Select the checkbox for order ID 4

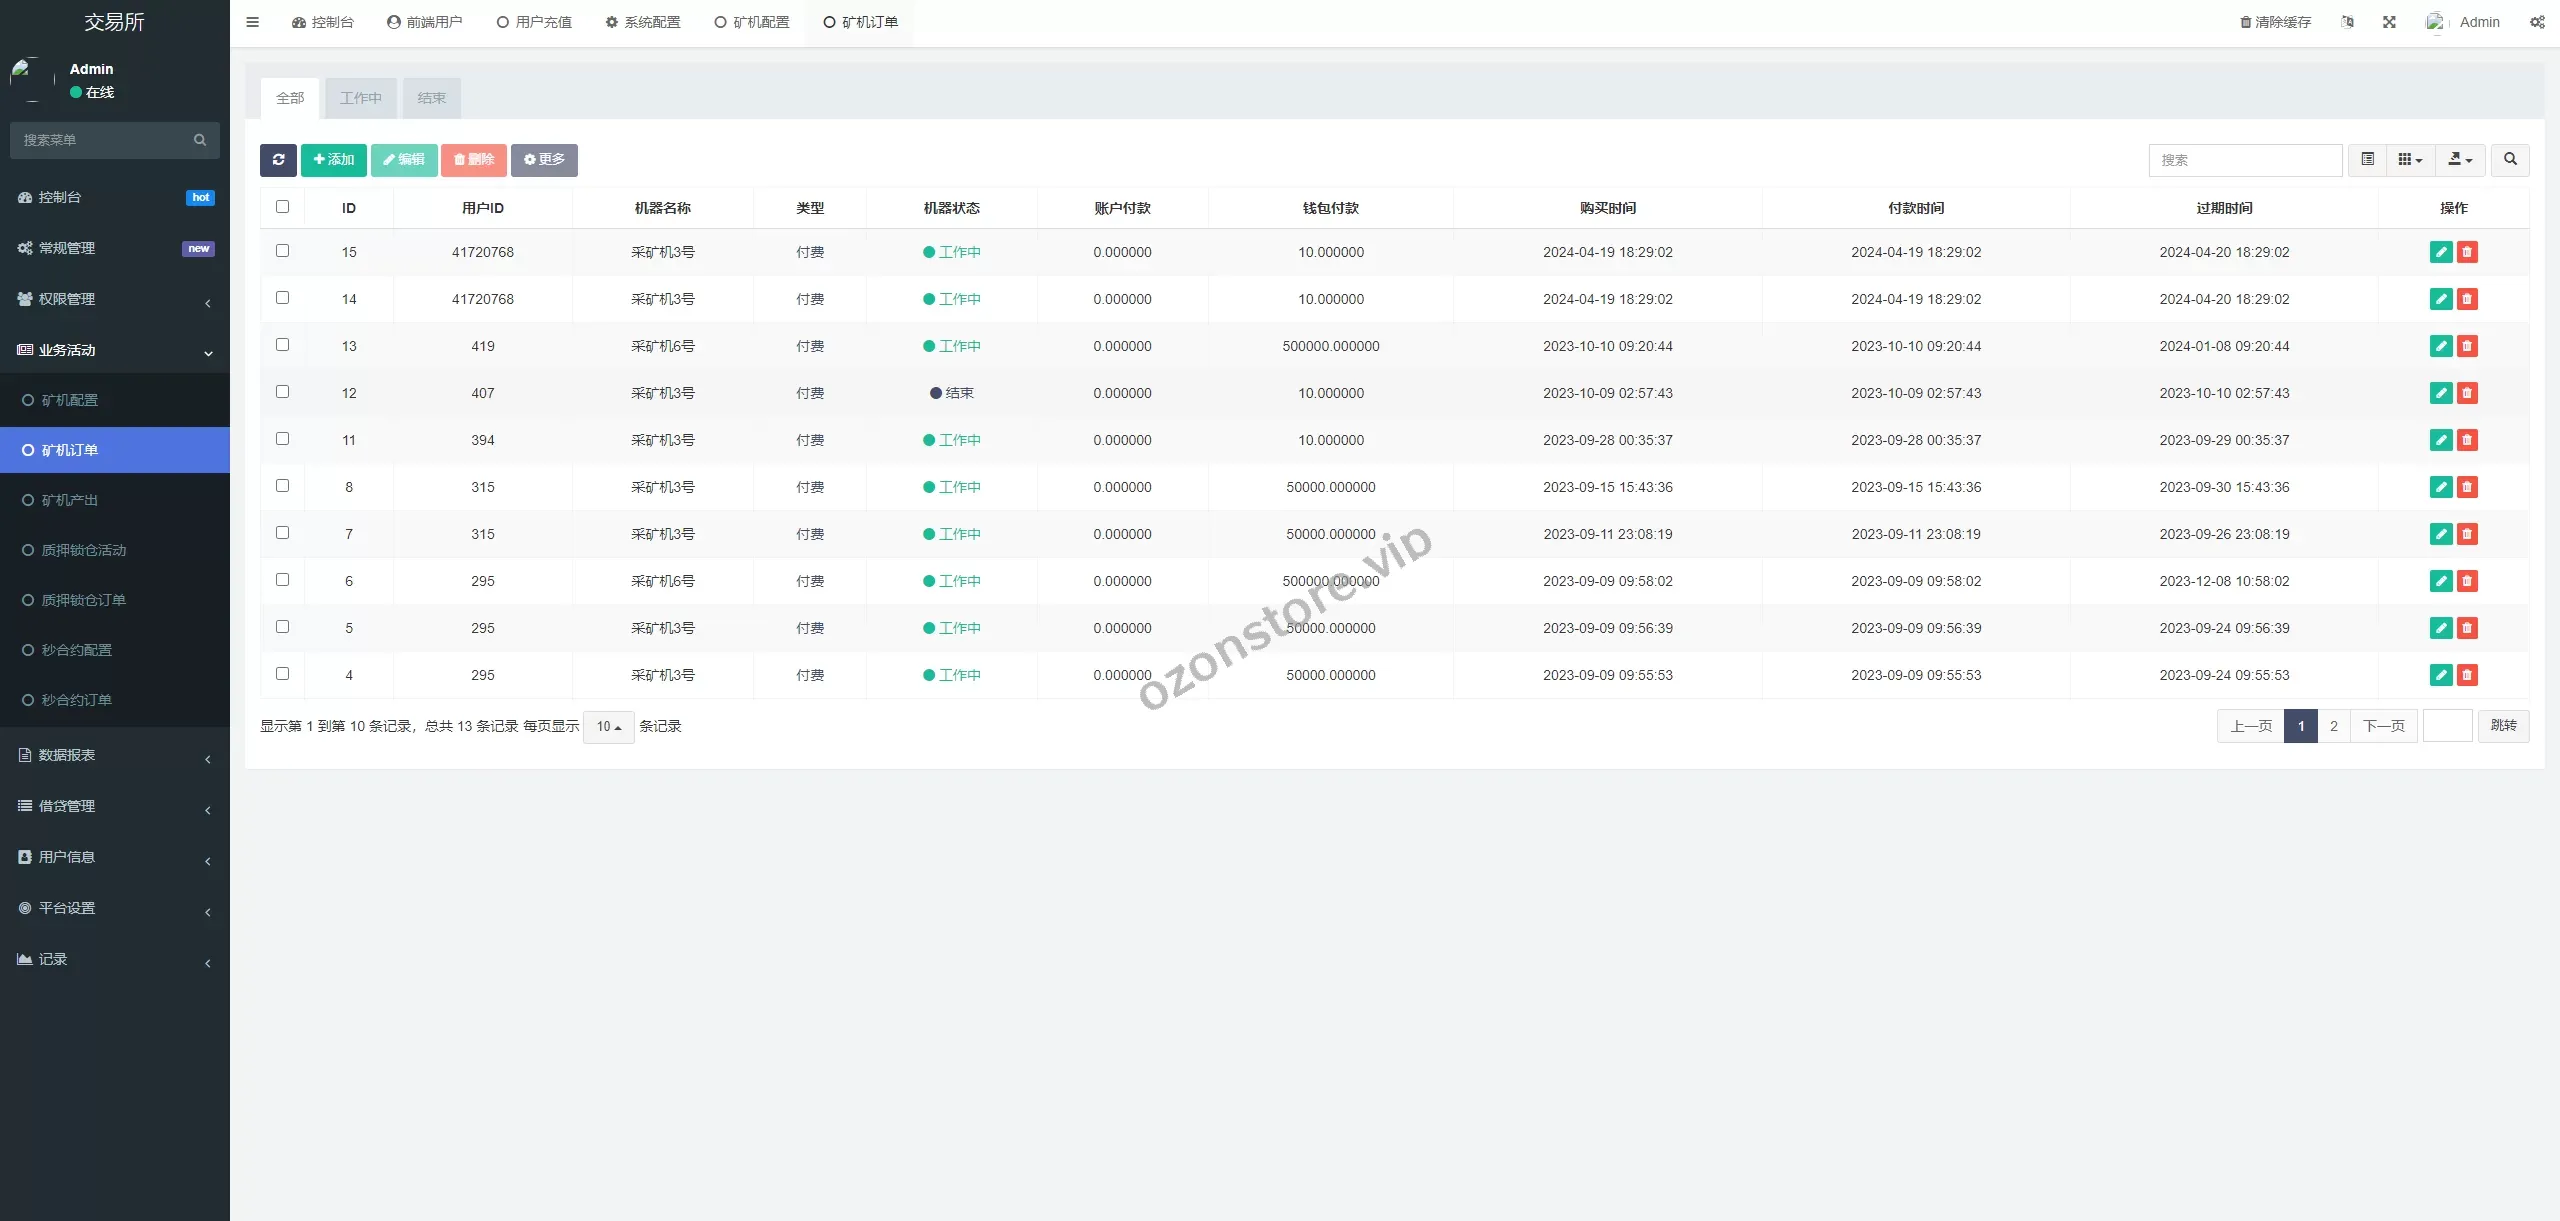282,674
